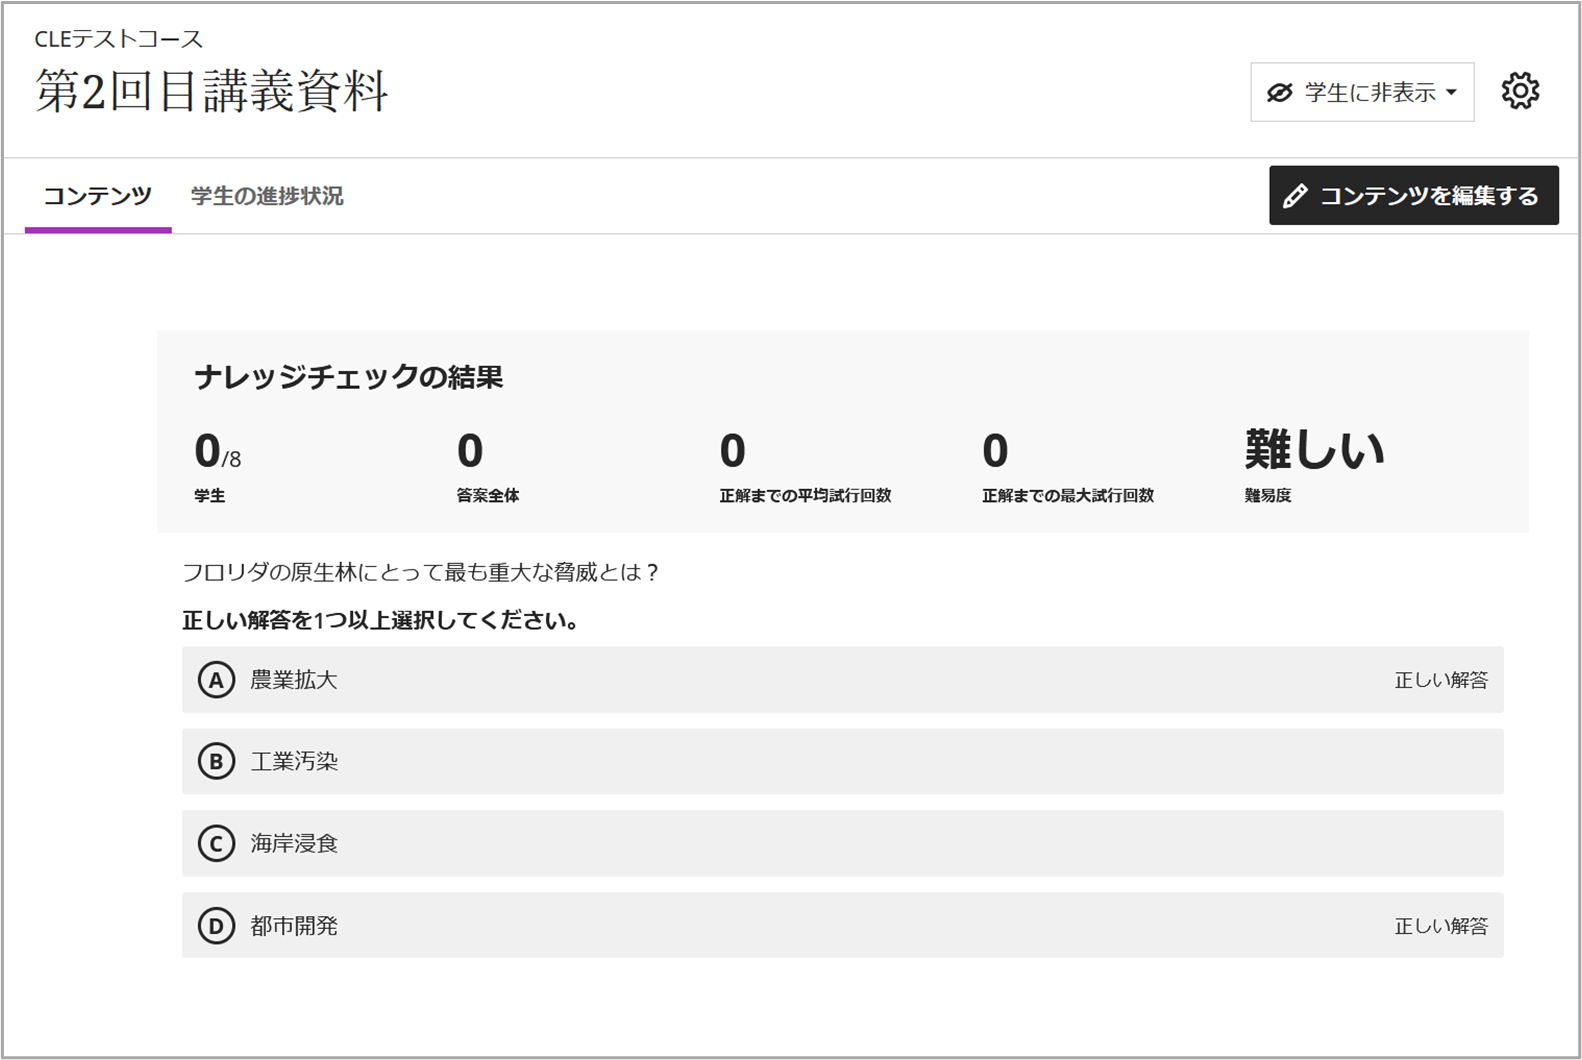Click the circled D letter icon
The height and width of the screenshot is (1060, 1582).
point(215,926)
